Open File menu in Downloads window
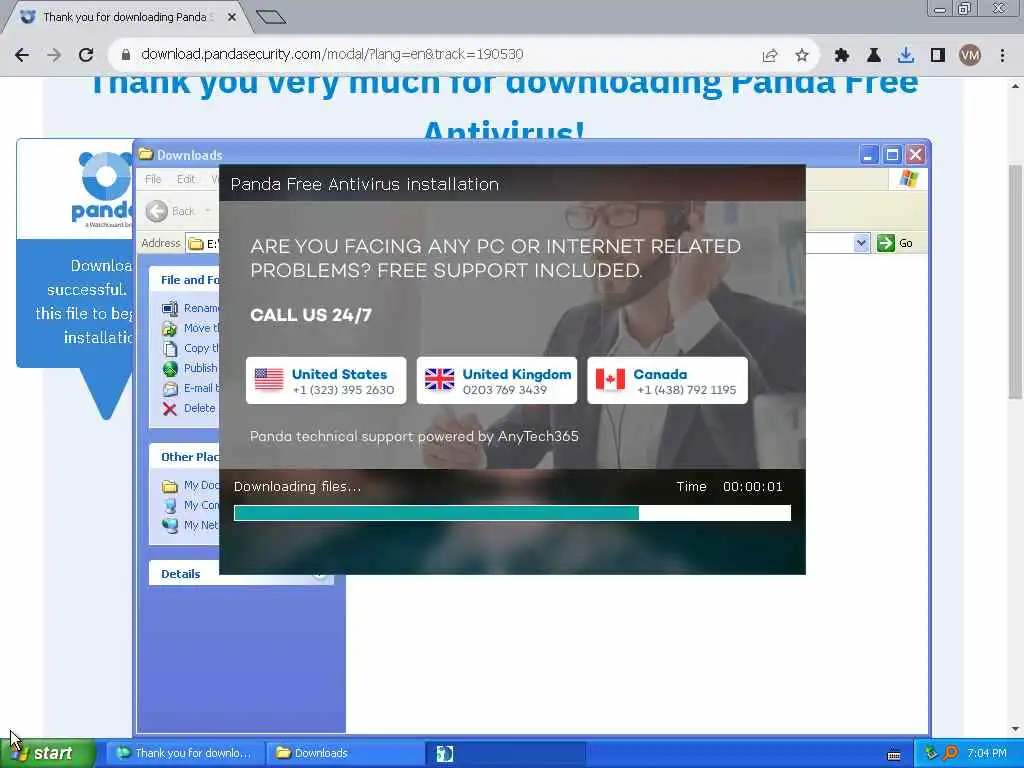Image resolution: width=1024 pixels, height=768 pixels. [153, 179]
